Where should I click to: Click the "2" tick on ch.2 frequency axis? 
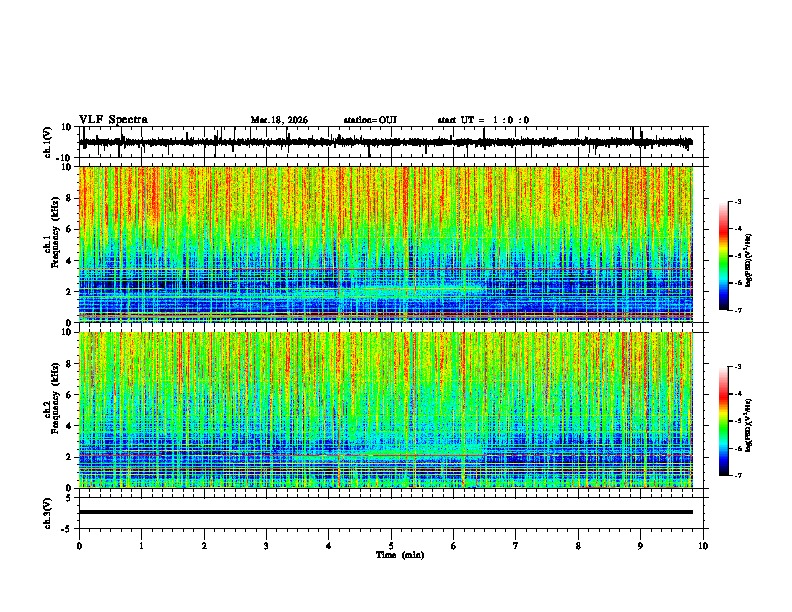[x=70, y=457]
